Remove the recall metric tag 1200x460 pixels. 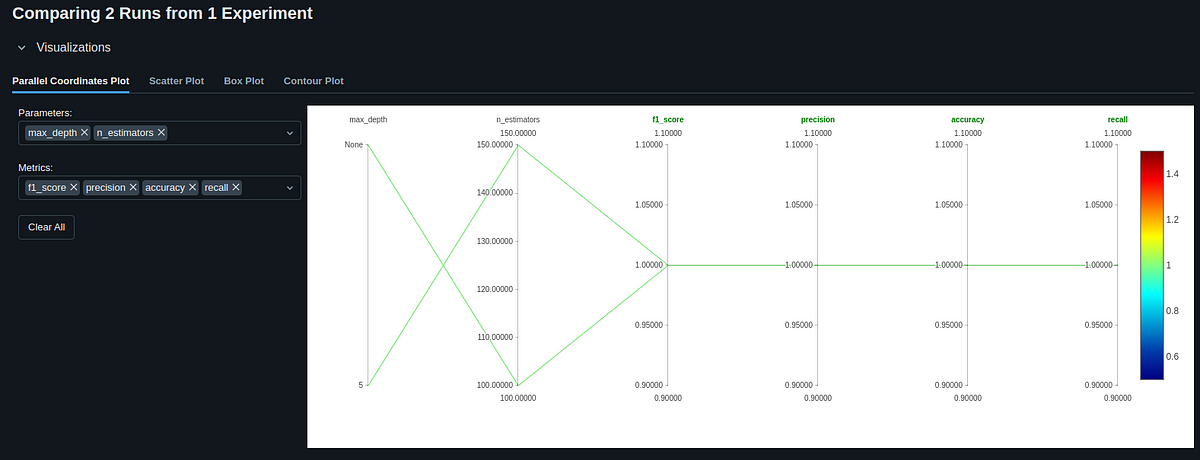[x=236, y=187]
